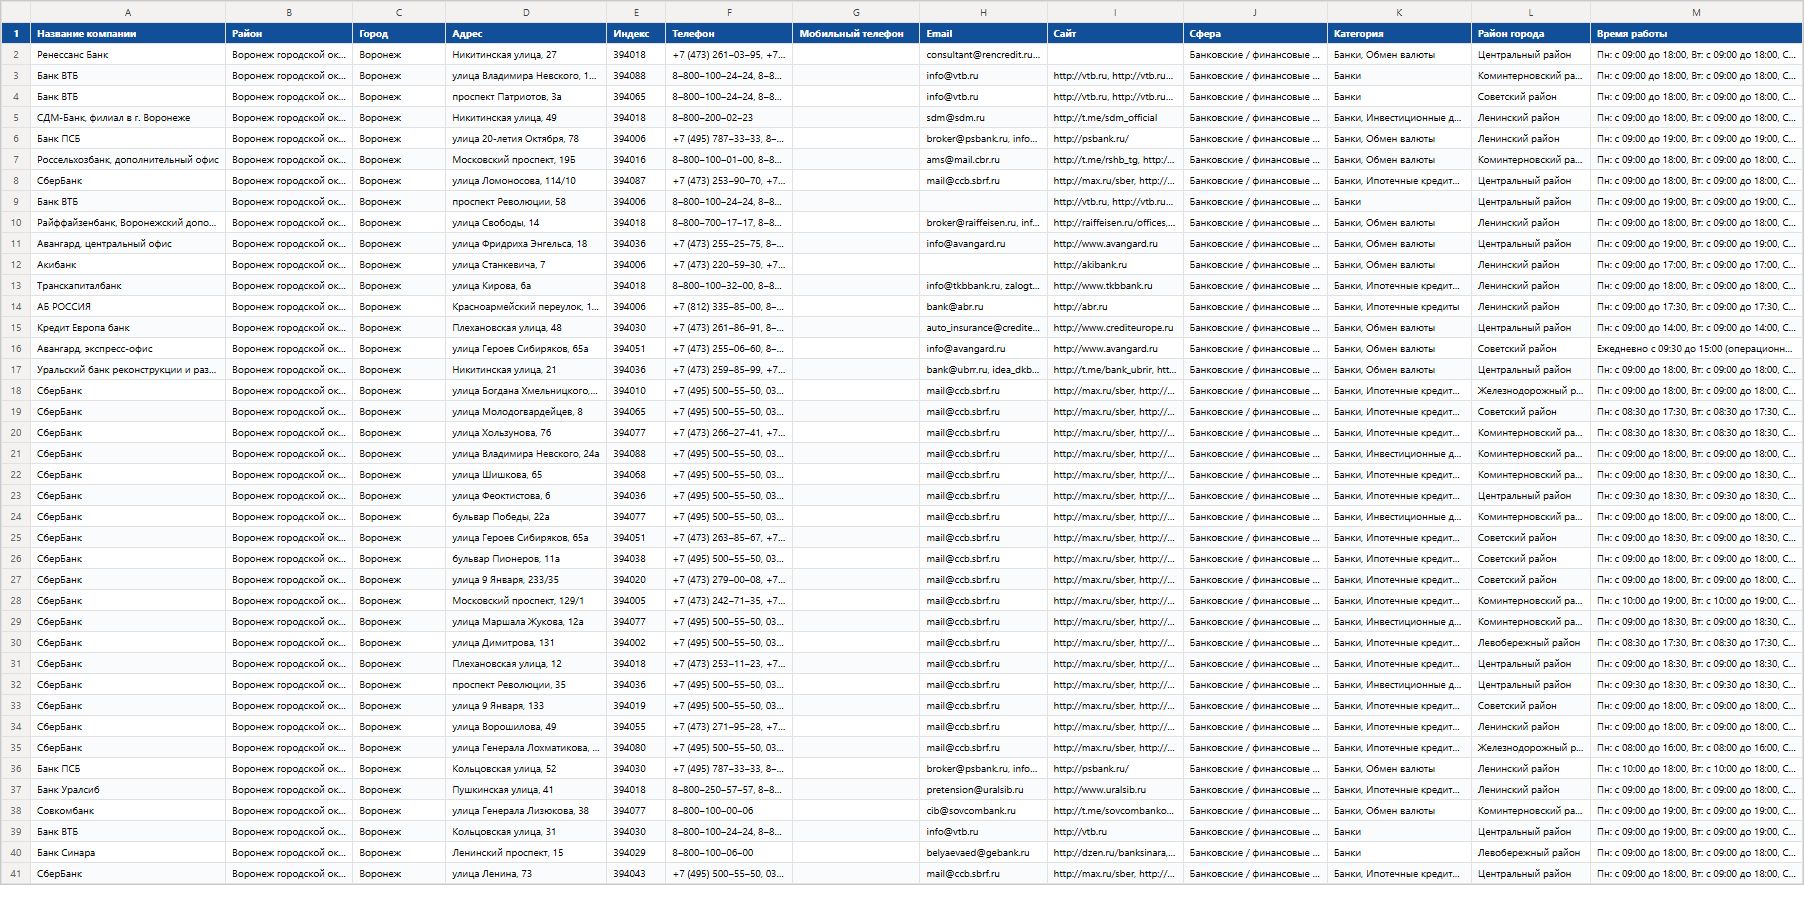The width and height of the screenshot is (1804, 902).
Task: Click the 'Район города' header cell
Action: pyautogui.click(x=1531, y=33)
